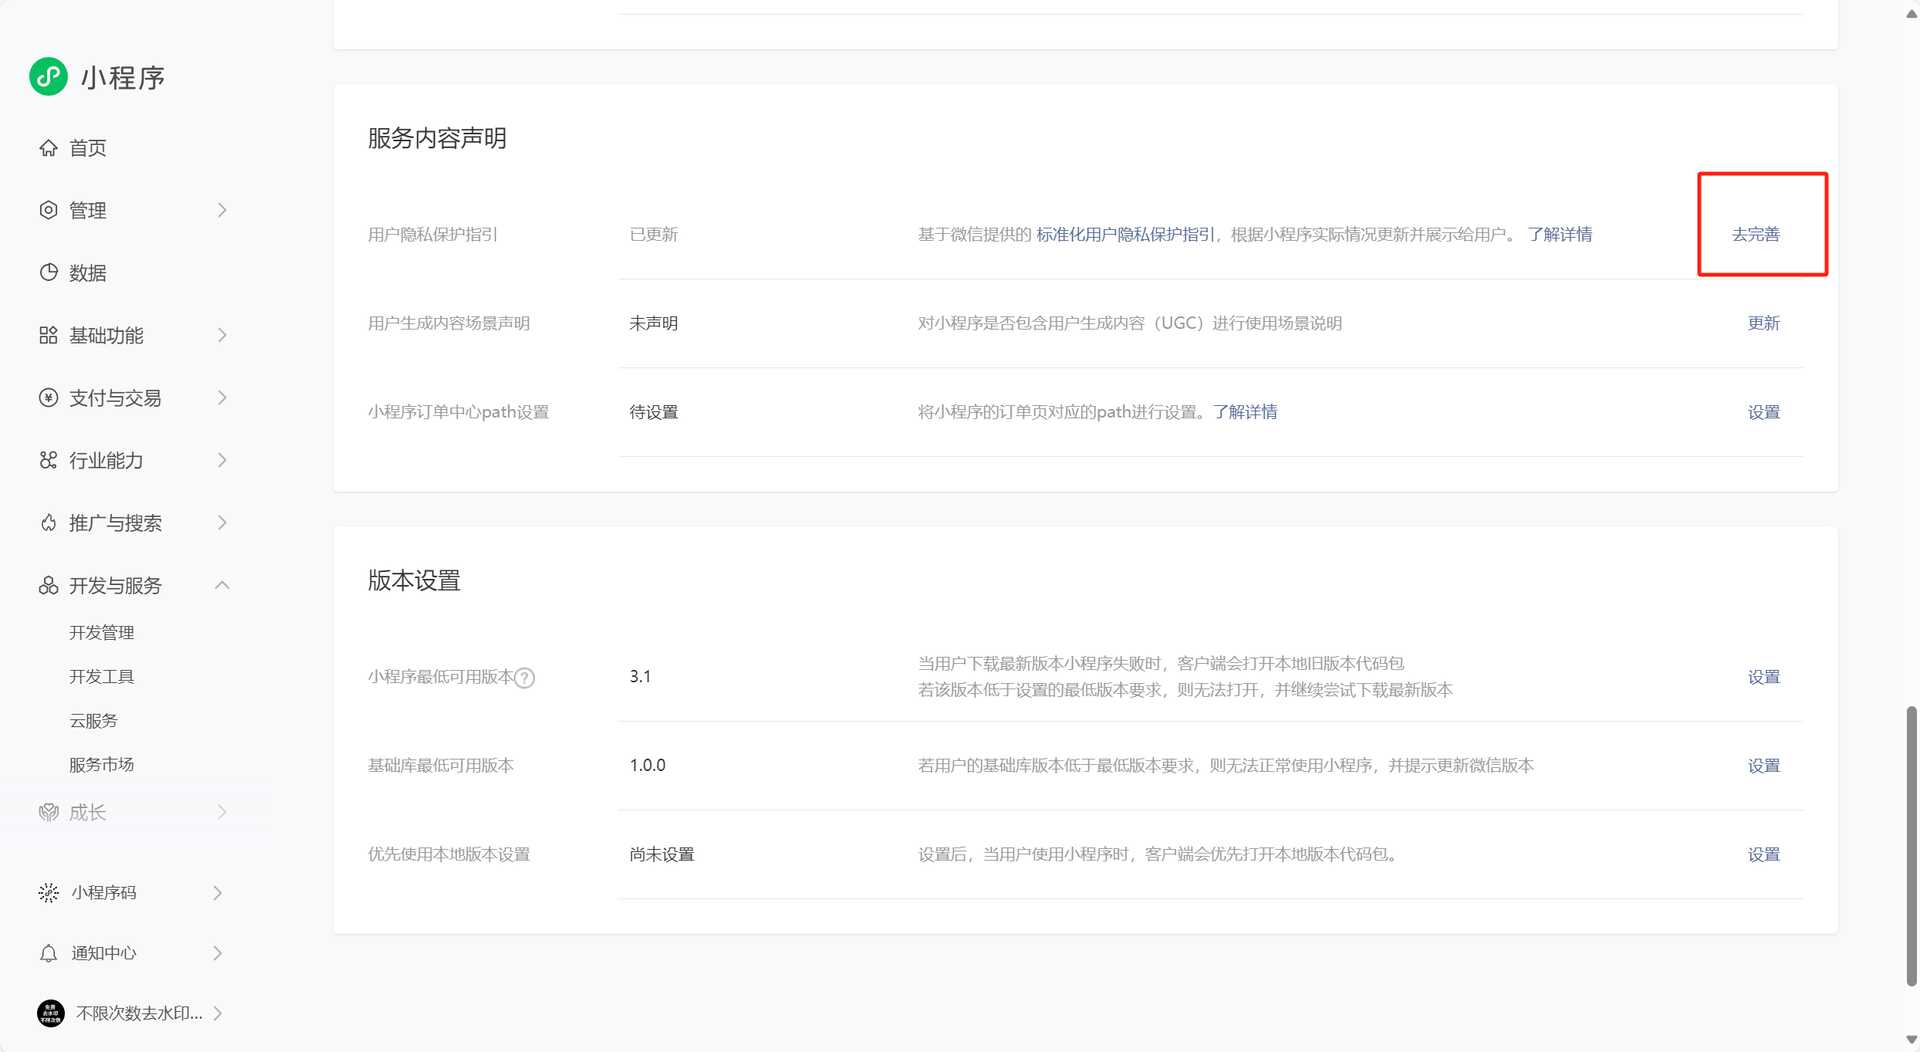Screen dimensions: 1920x1052
Task: Click the 首页 home icon in sidebar
Action: pyautogui.click(x=48, y=148)
